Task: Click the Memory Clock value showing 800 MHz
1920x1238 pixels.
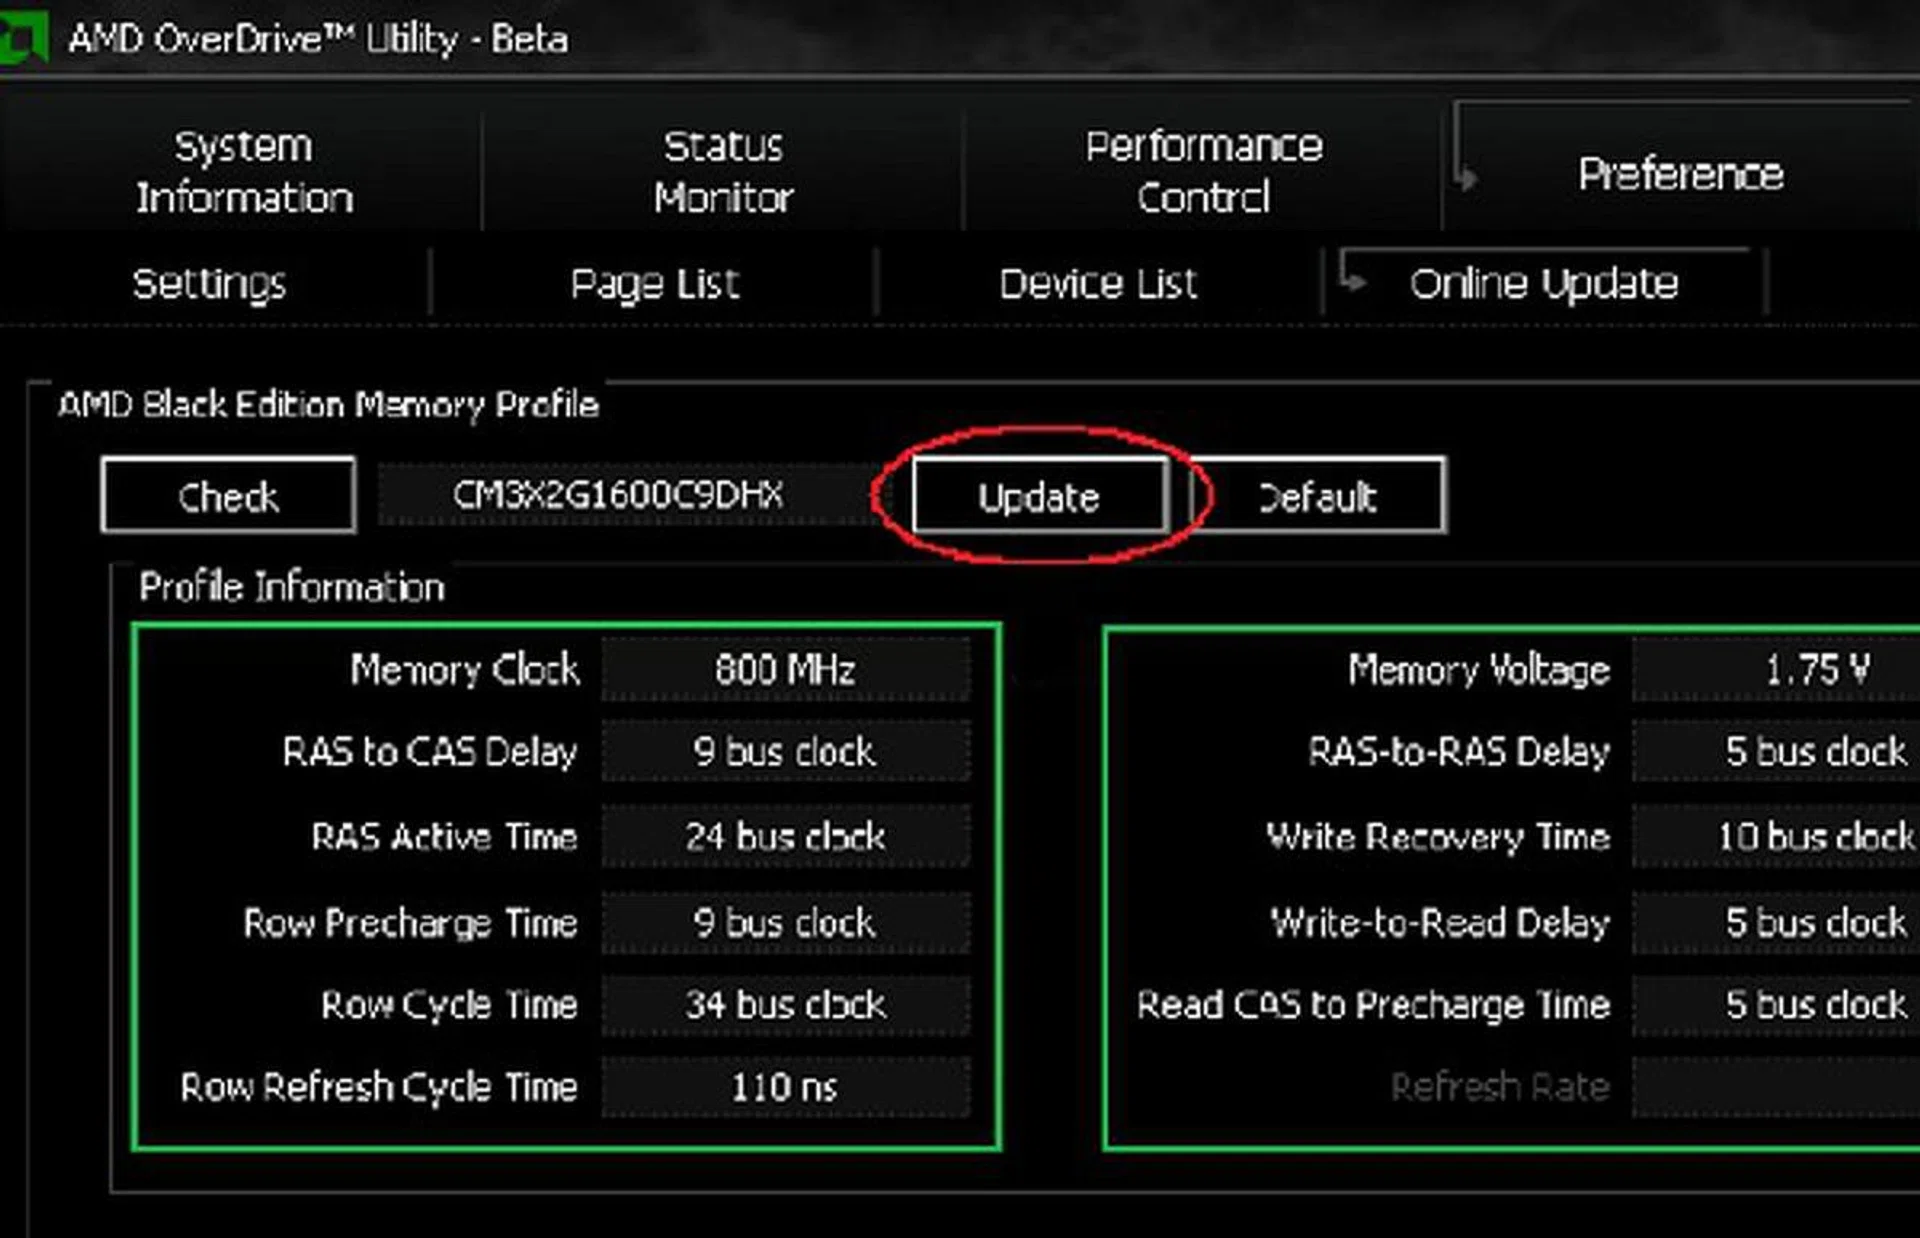Action: pos(785,670)
